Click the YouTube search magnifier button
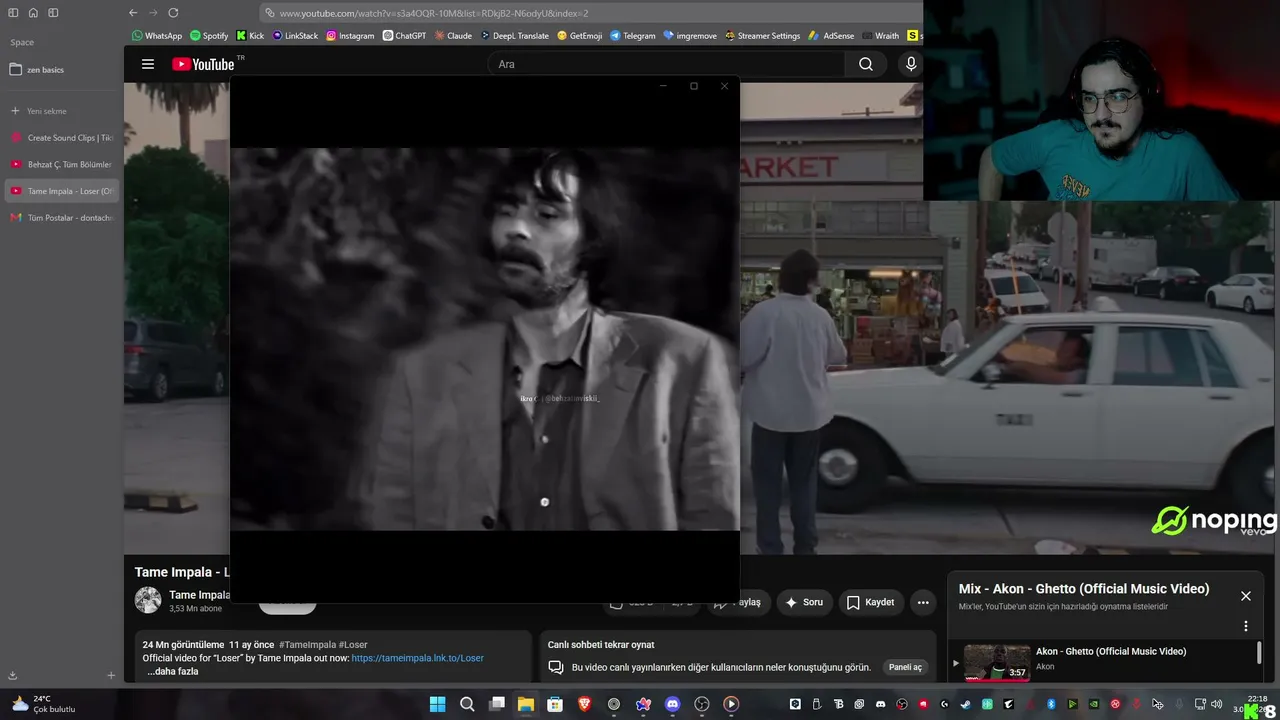 tap(866, 64)
